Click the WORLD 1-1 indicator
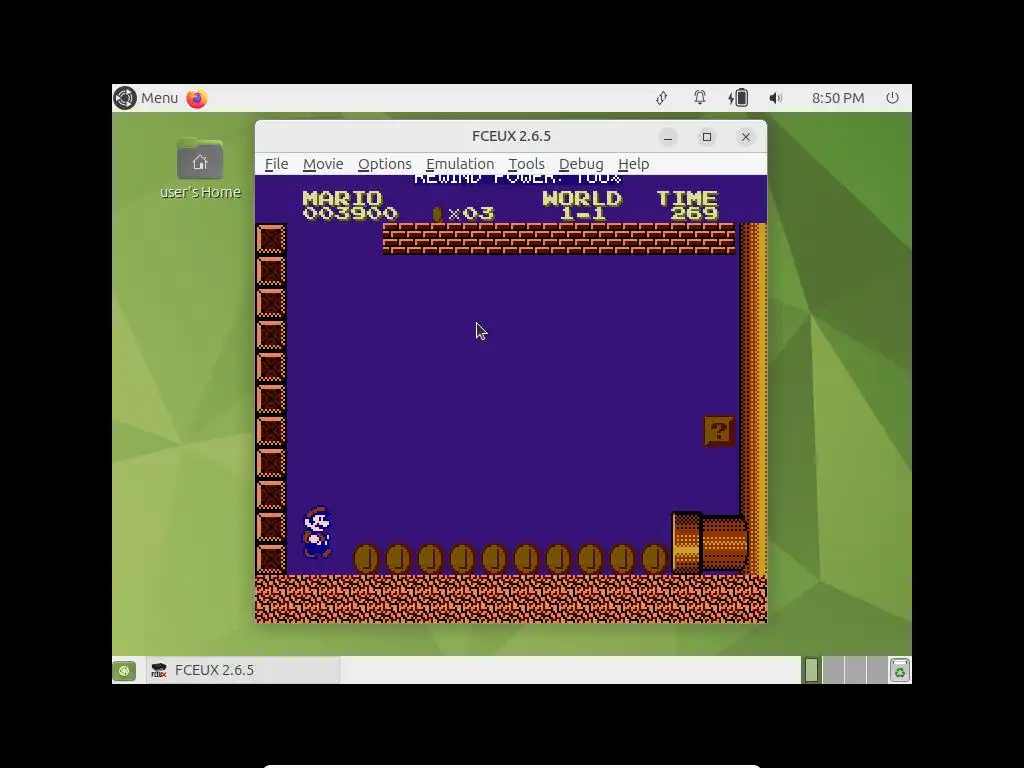 pos(582,206)
